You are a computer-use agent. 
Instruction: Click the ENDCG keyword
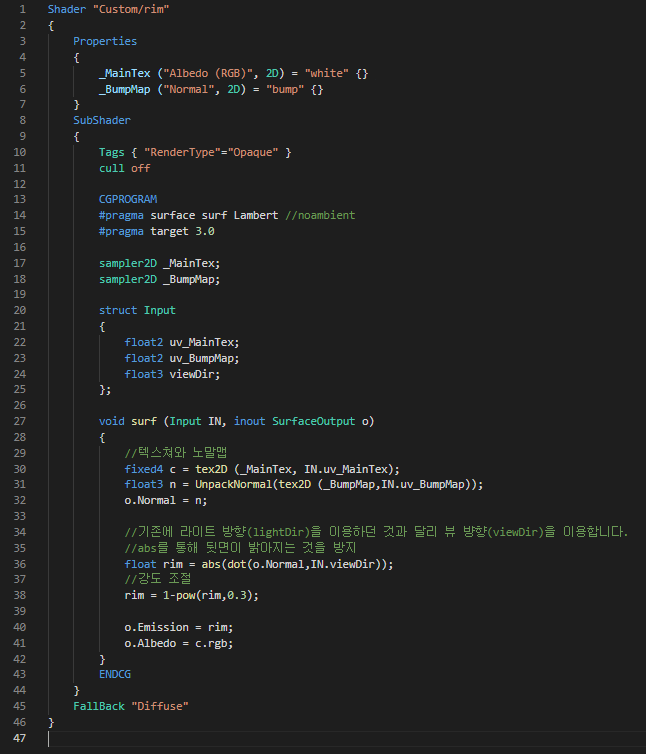[x=115, y=674]
